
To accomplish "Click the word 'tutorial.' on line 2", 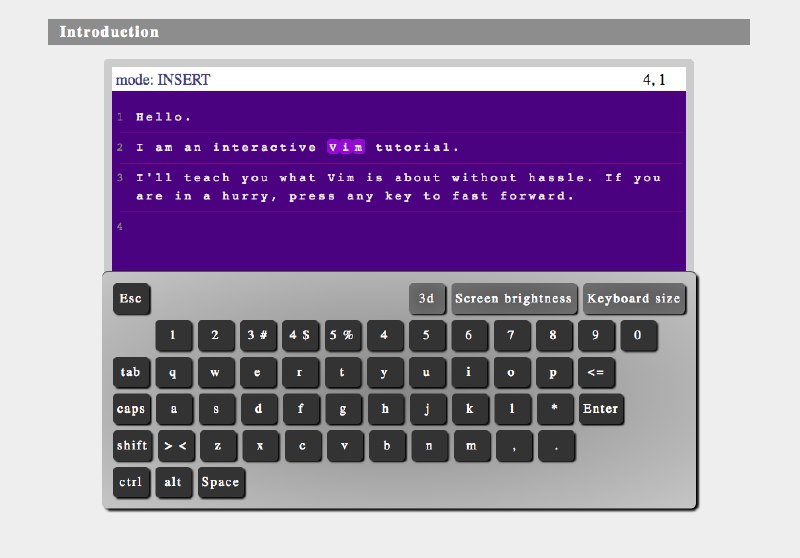I will (x=417, y=147).
